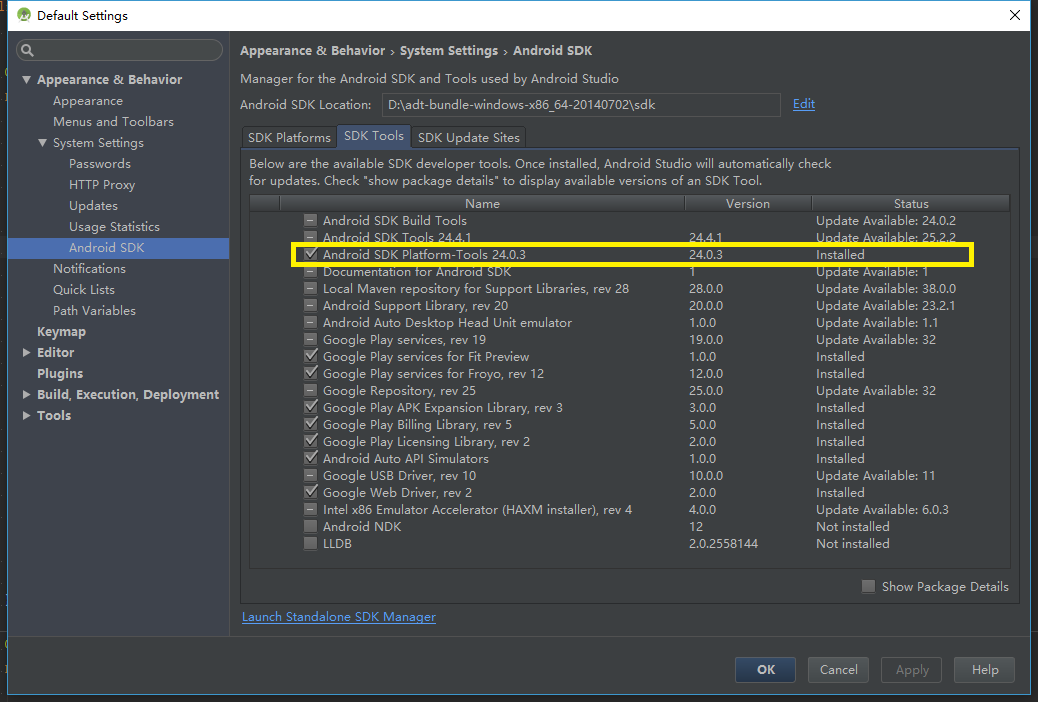Uncheck Google Play services for Froyo

tap(310, 373)
